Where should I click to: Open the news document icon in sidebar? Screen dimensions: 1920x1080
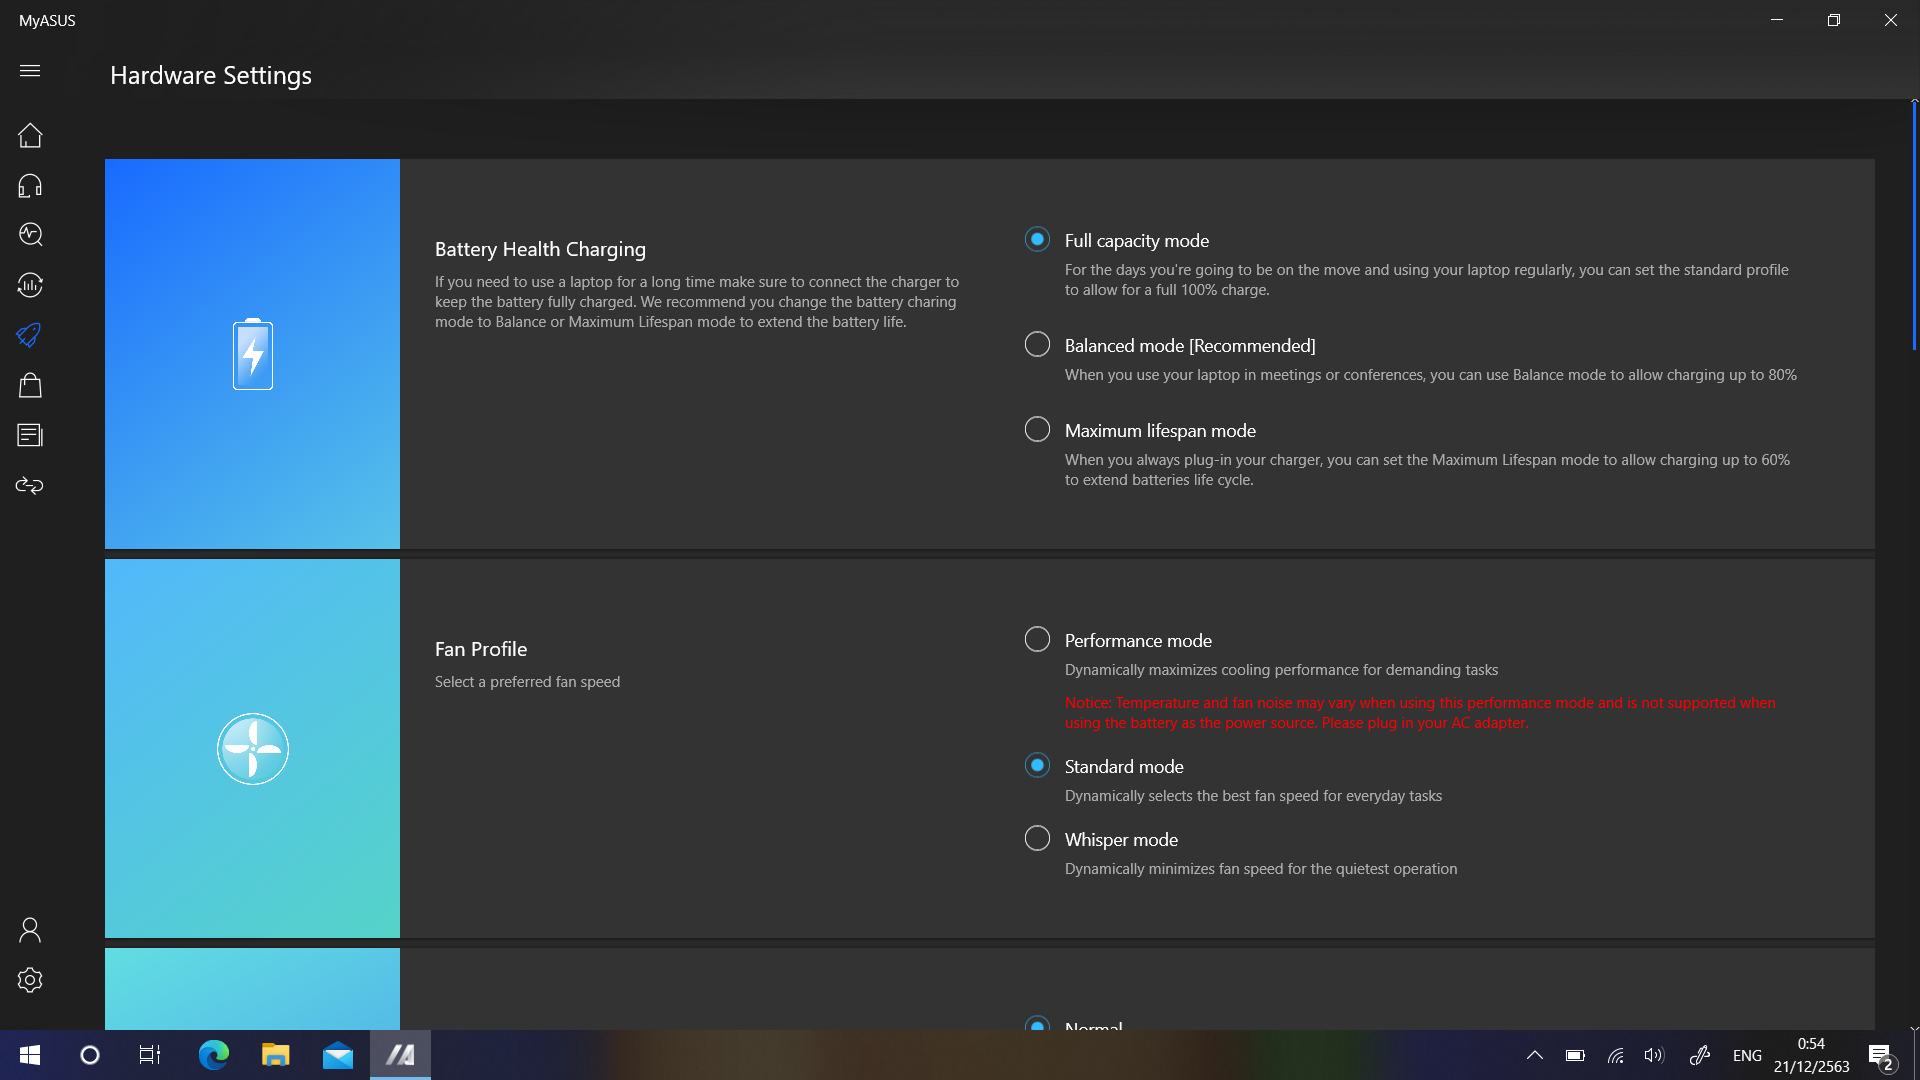point(30,435)
